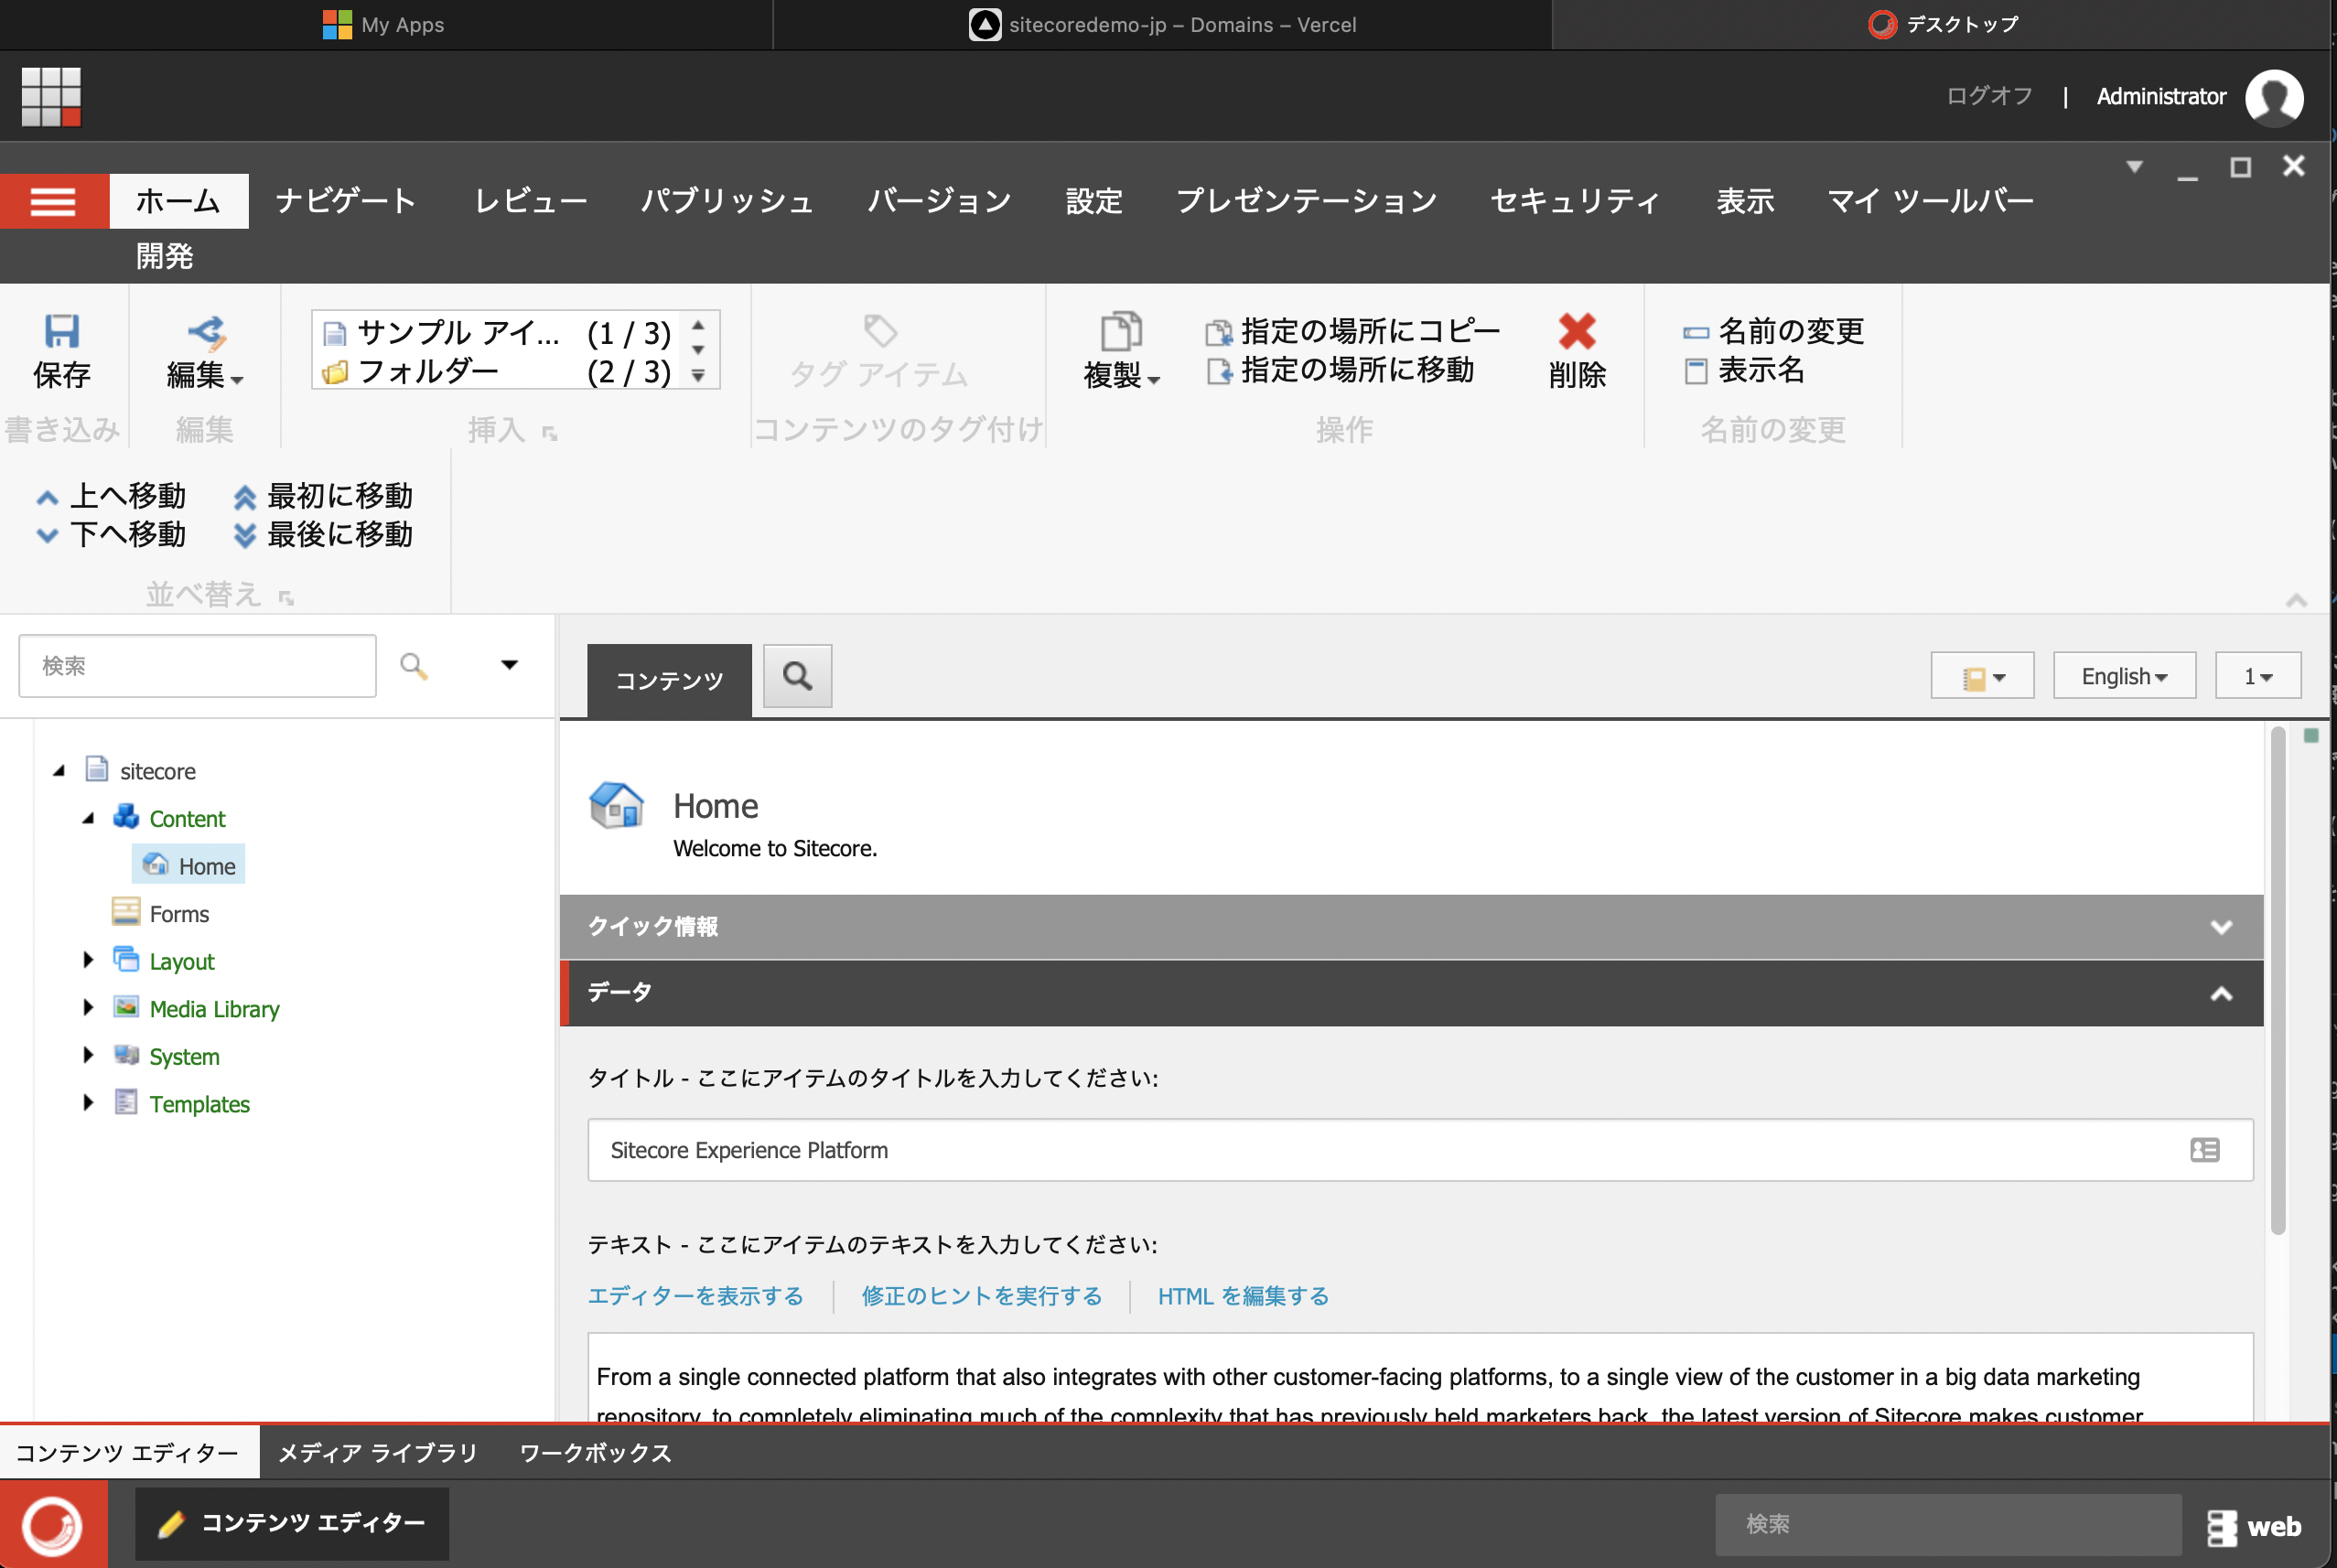The image size is (2337, 1568).
Task: Open the tree search options dropdown arrow
Action: (509, 665)
